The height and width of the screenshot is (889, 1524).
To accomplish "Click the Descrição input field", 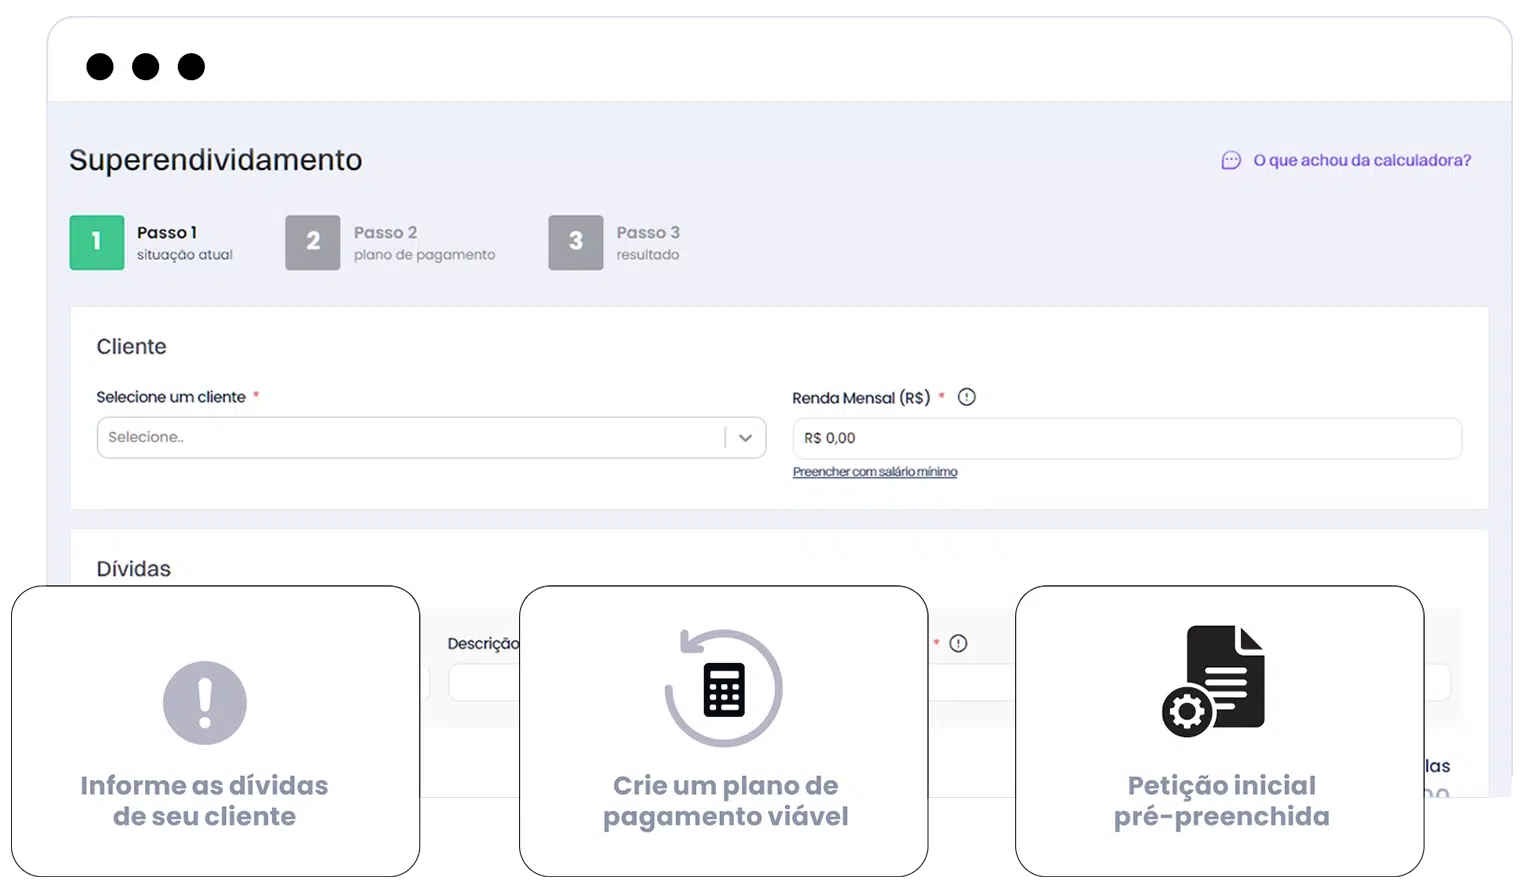I will (x=484, y=683).
